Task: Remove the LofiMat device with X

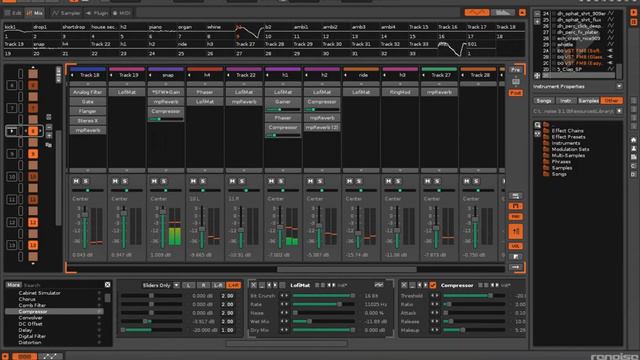Action: point(253,285)
